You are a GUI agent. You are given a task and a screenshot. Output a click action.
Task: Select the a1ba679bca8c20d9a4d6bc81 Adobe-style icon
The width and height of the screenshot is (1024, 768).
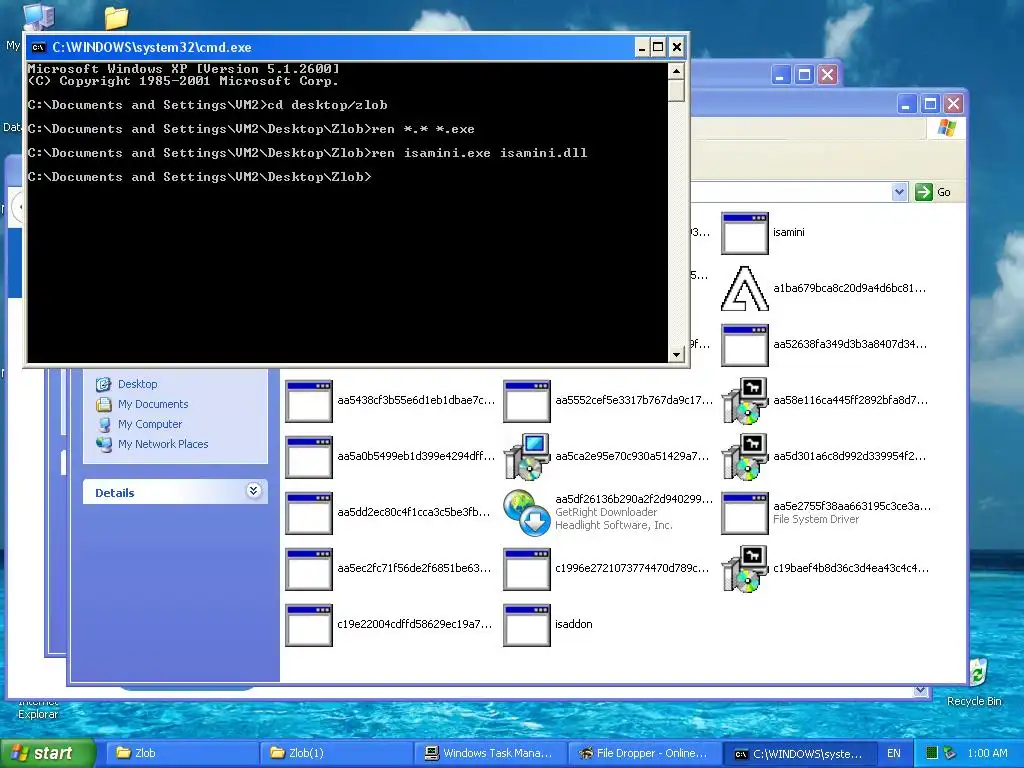point(744,289)
